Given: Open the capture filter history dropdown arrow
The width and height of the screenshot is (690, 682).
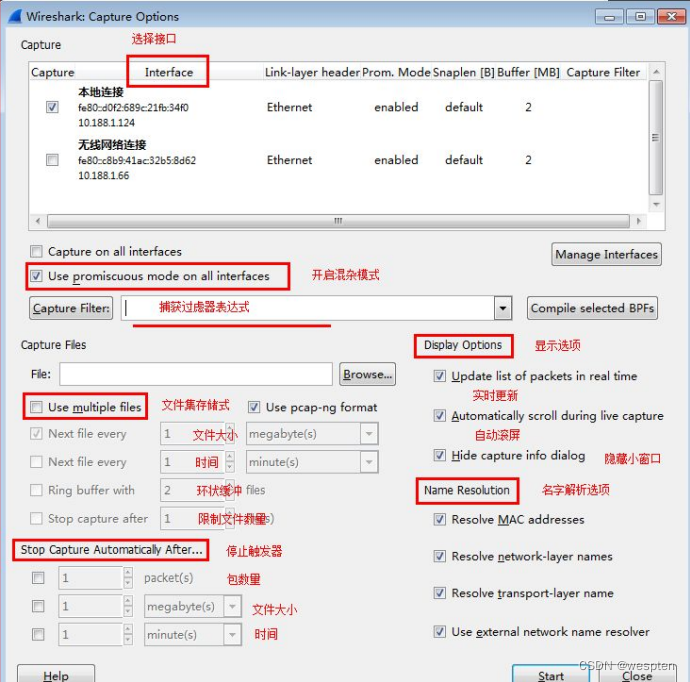Looking at the screenshot, I should point(503,308).
